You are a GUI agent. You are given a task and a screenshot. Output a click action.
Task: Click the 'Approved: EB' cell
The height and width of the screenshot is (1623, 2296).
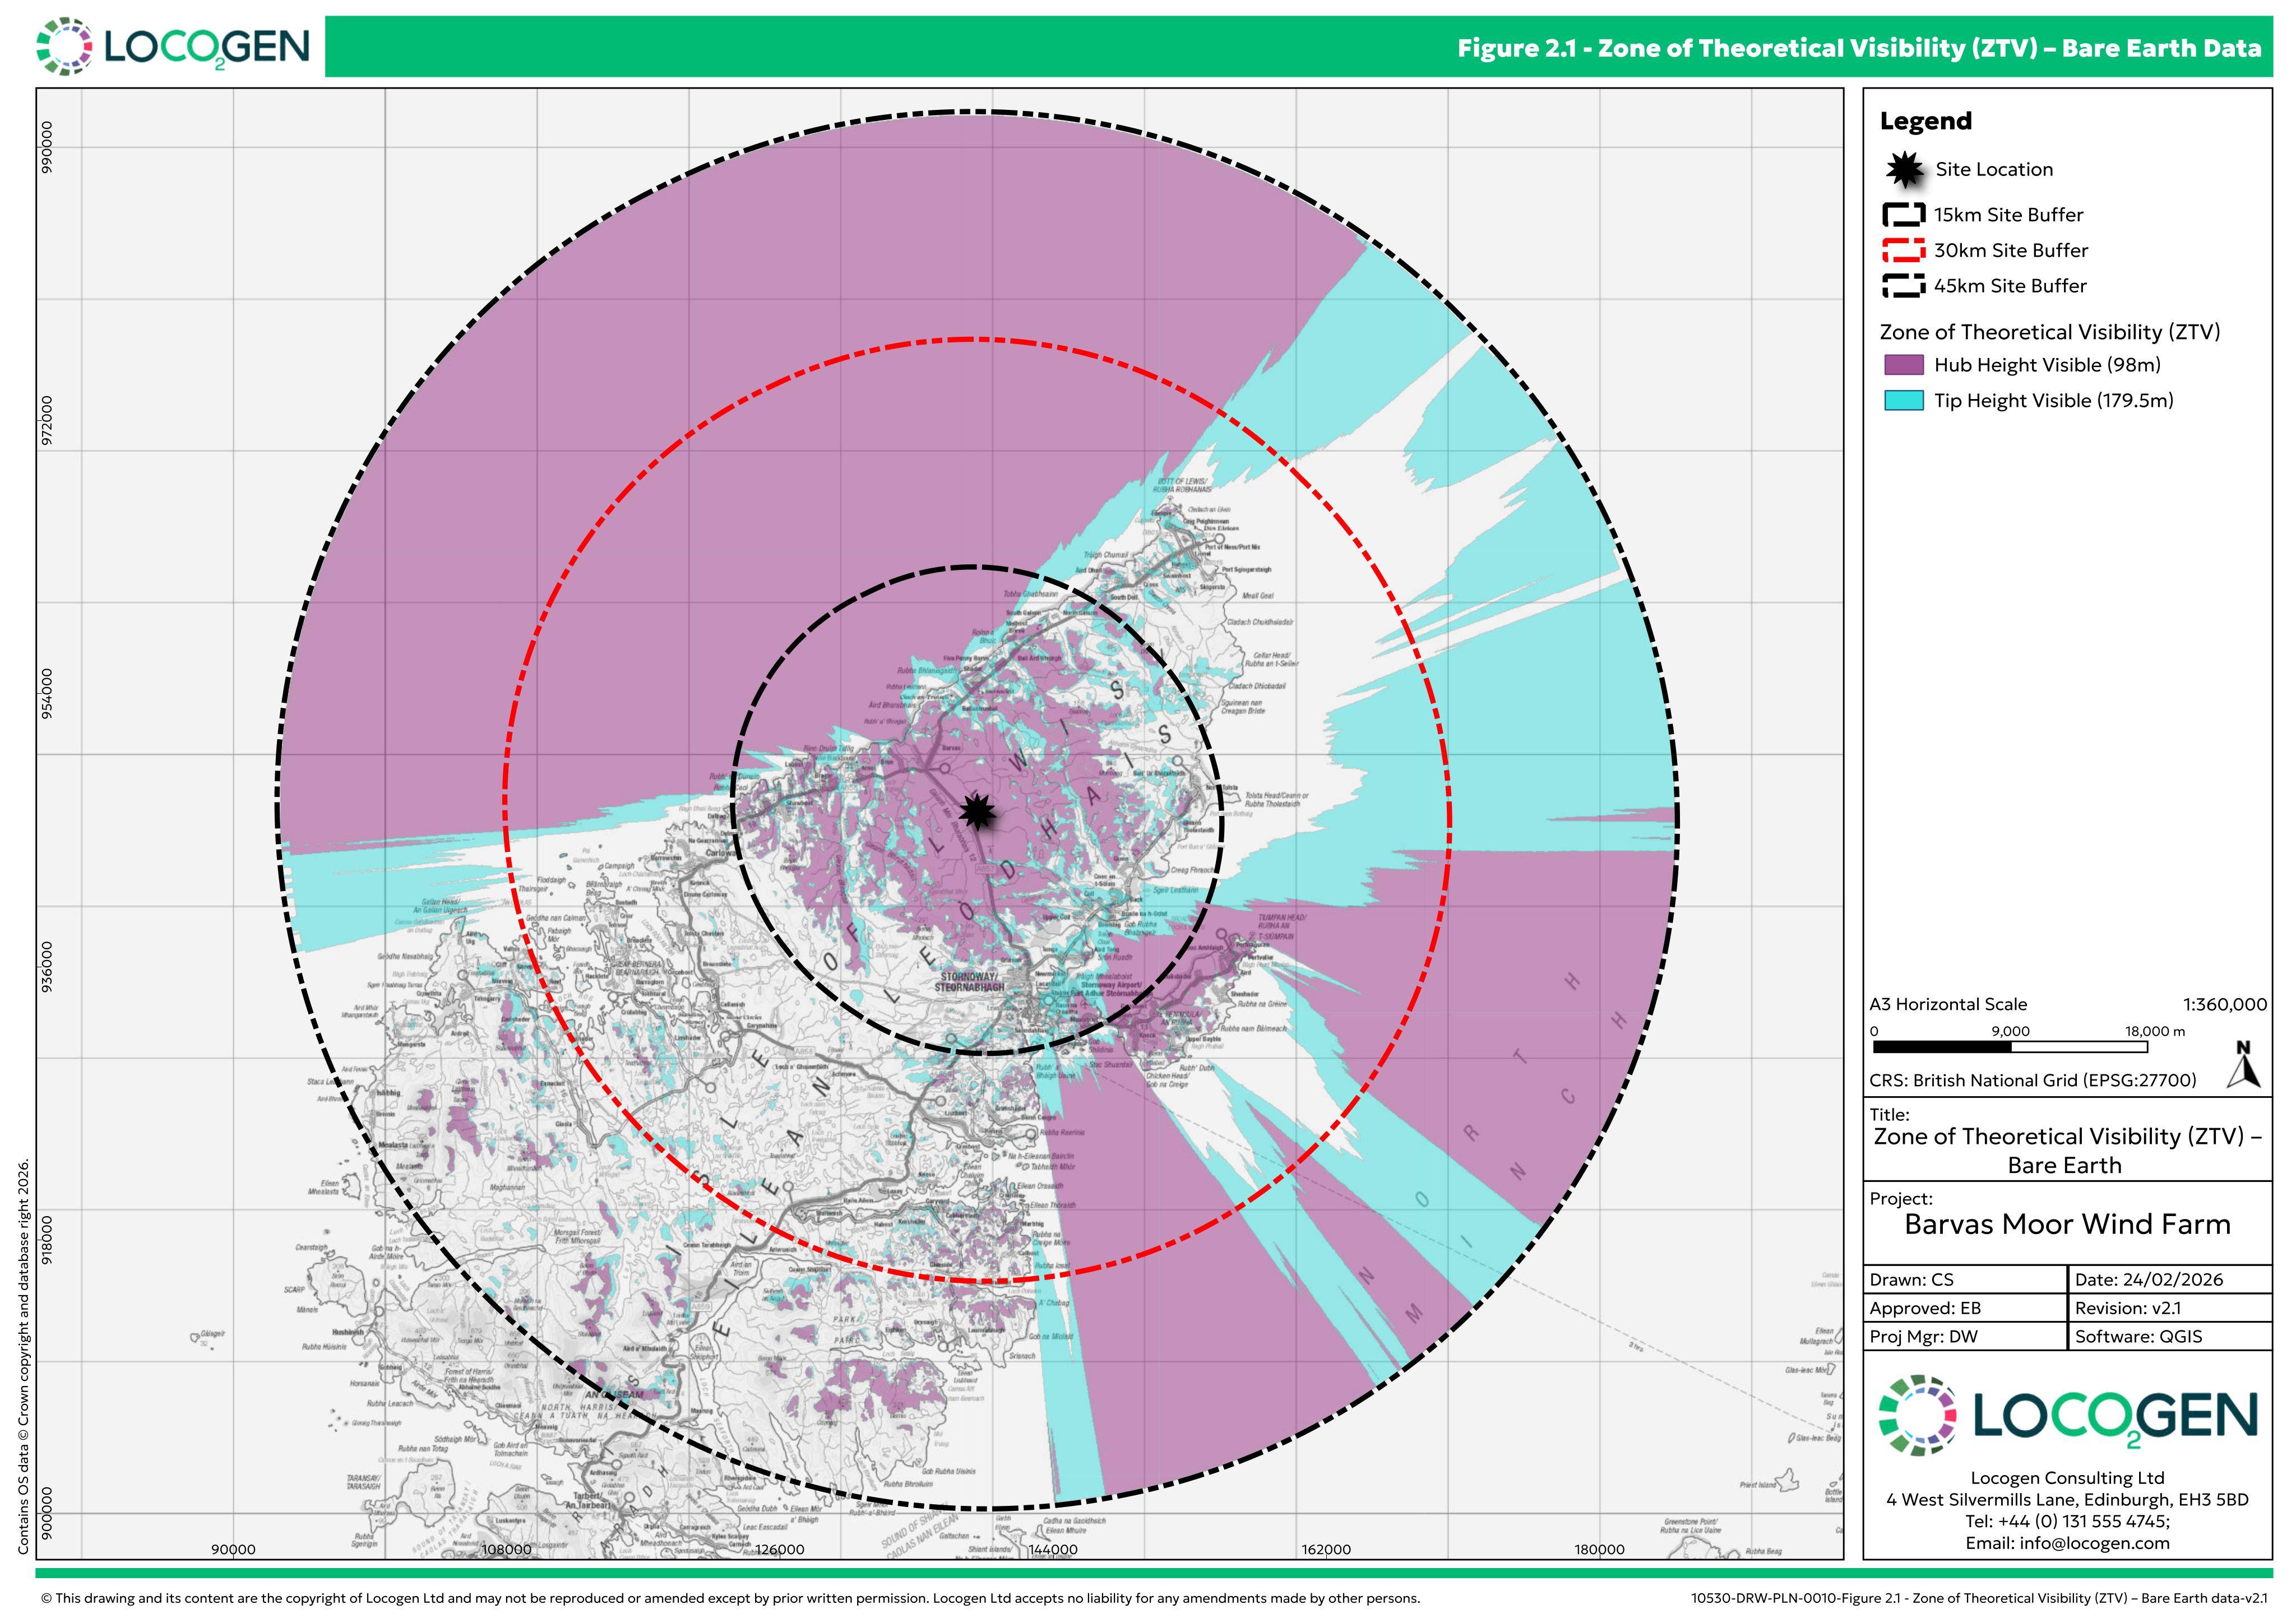[1964, 1308]
